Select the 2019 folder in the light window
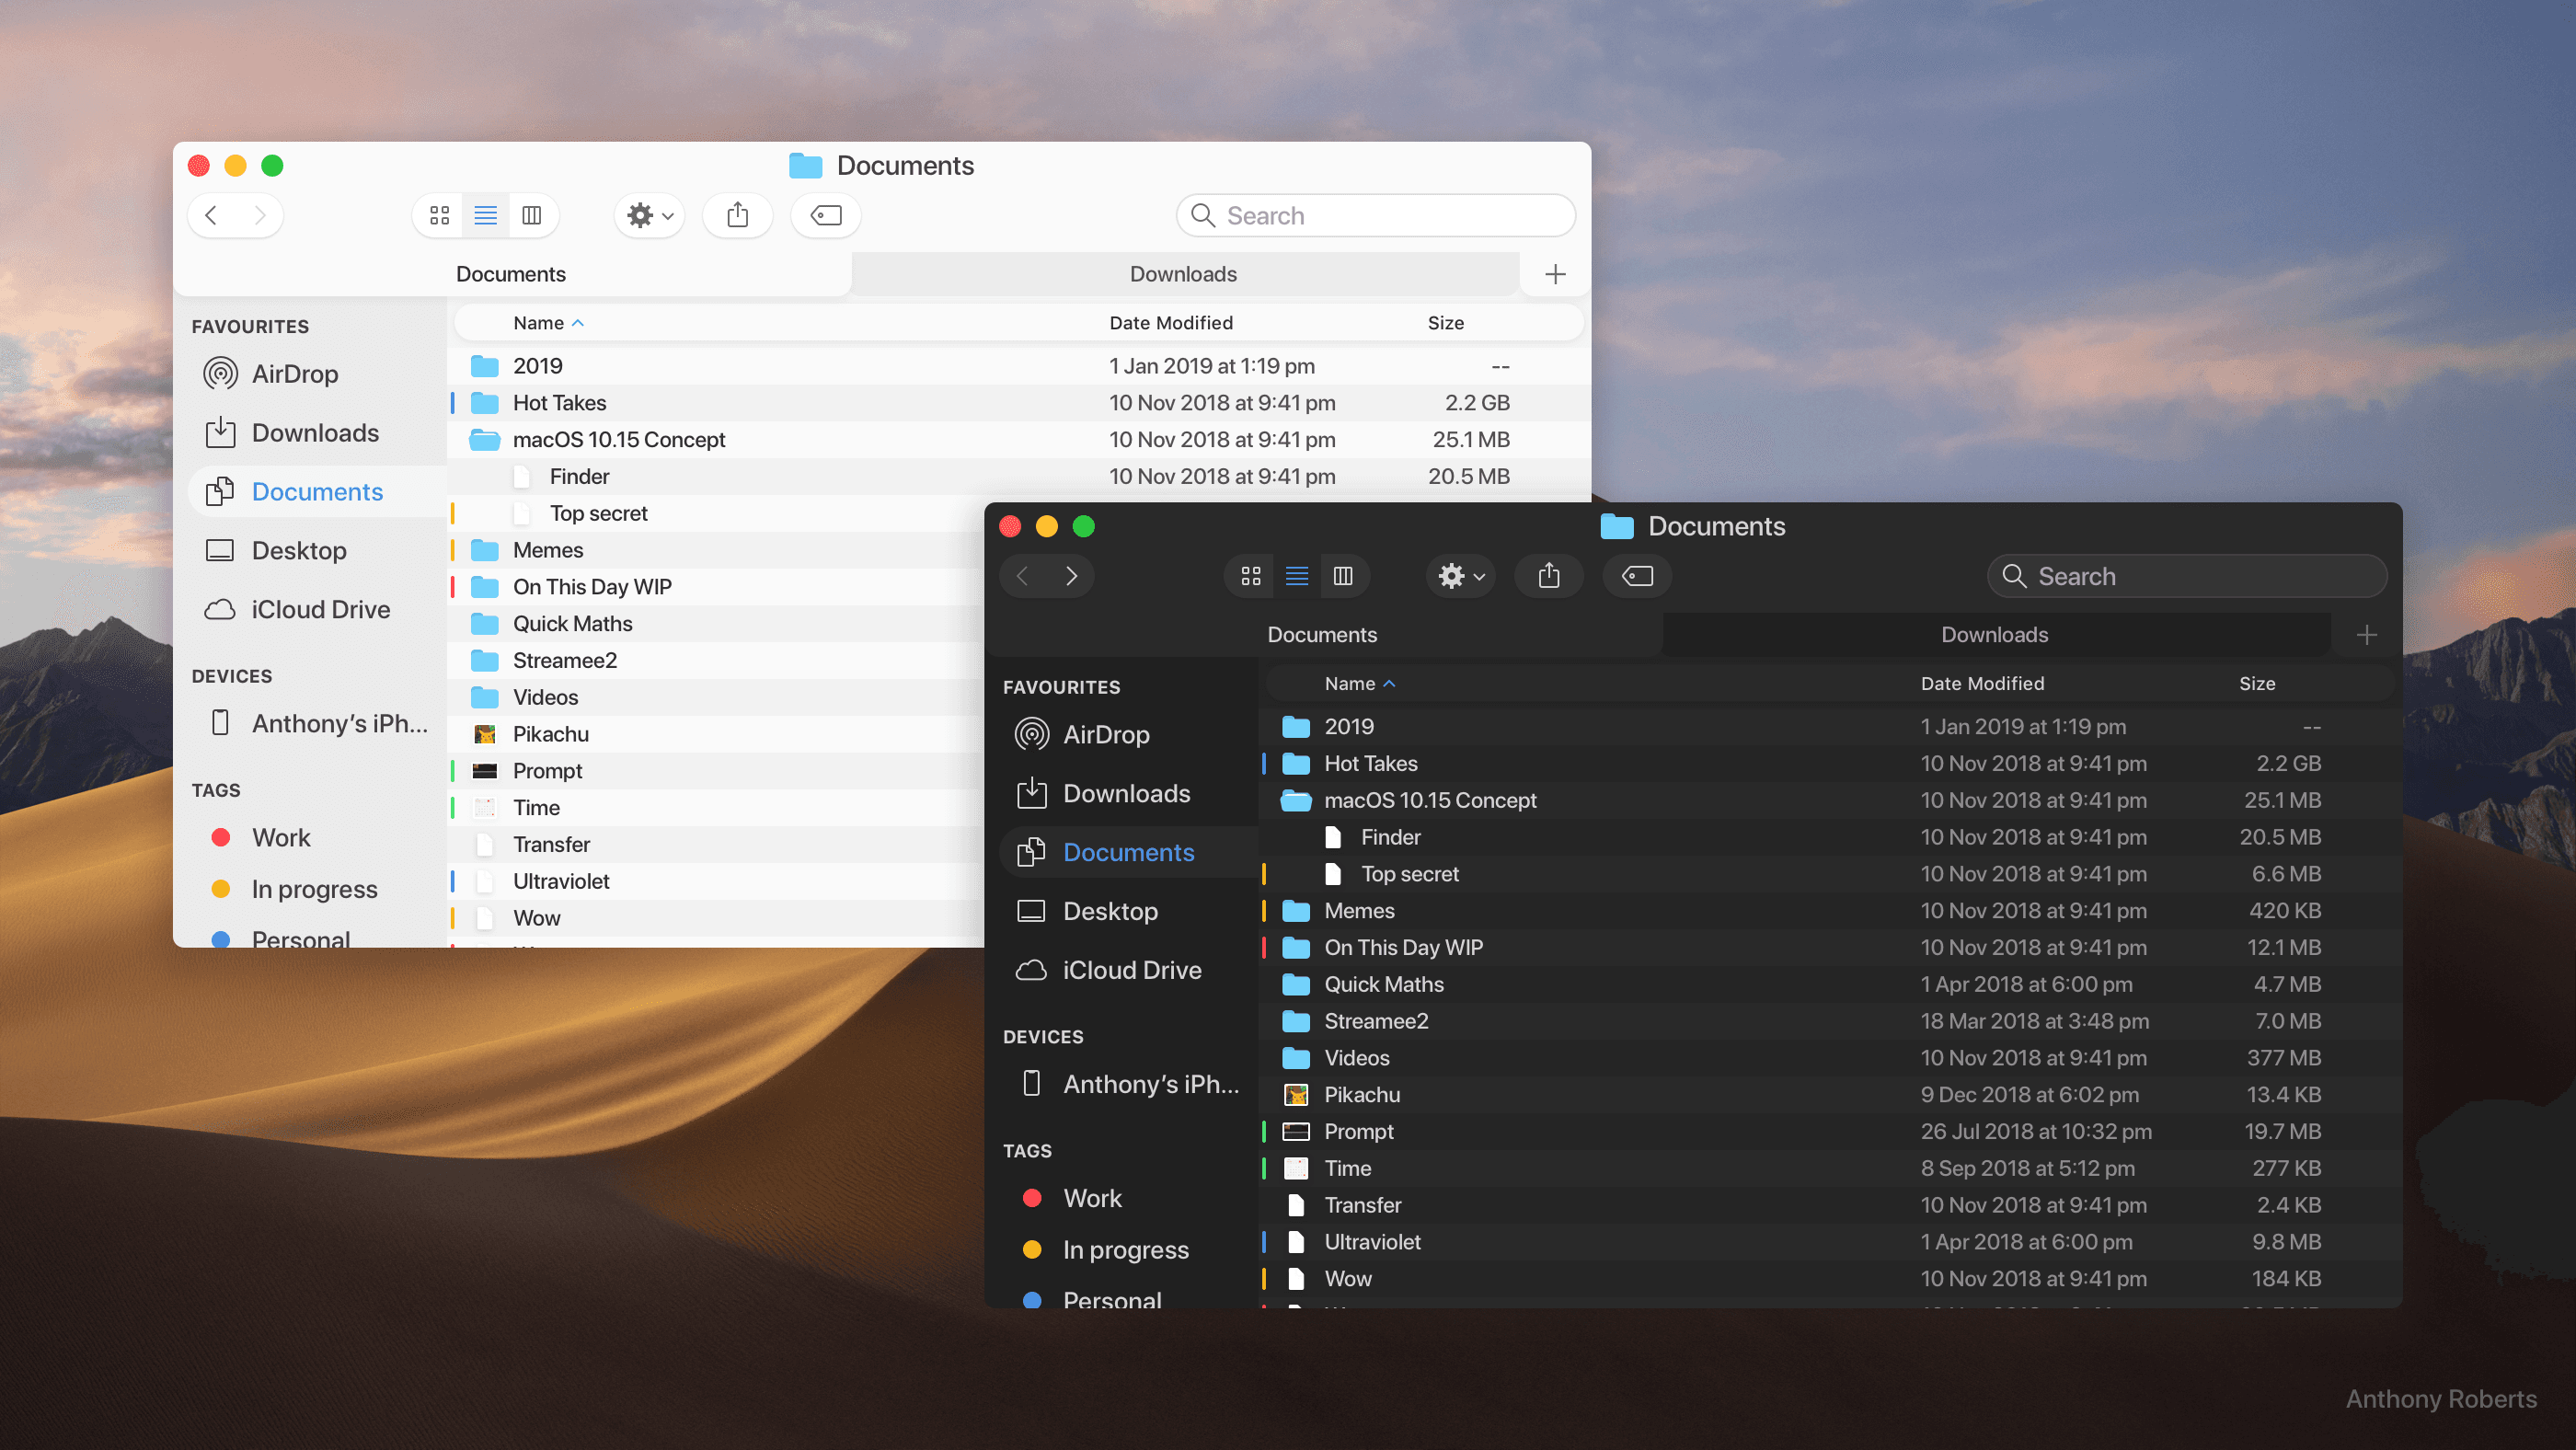 tap(1018, 366)
